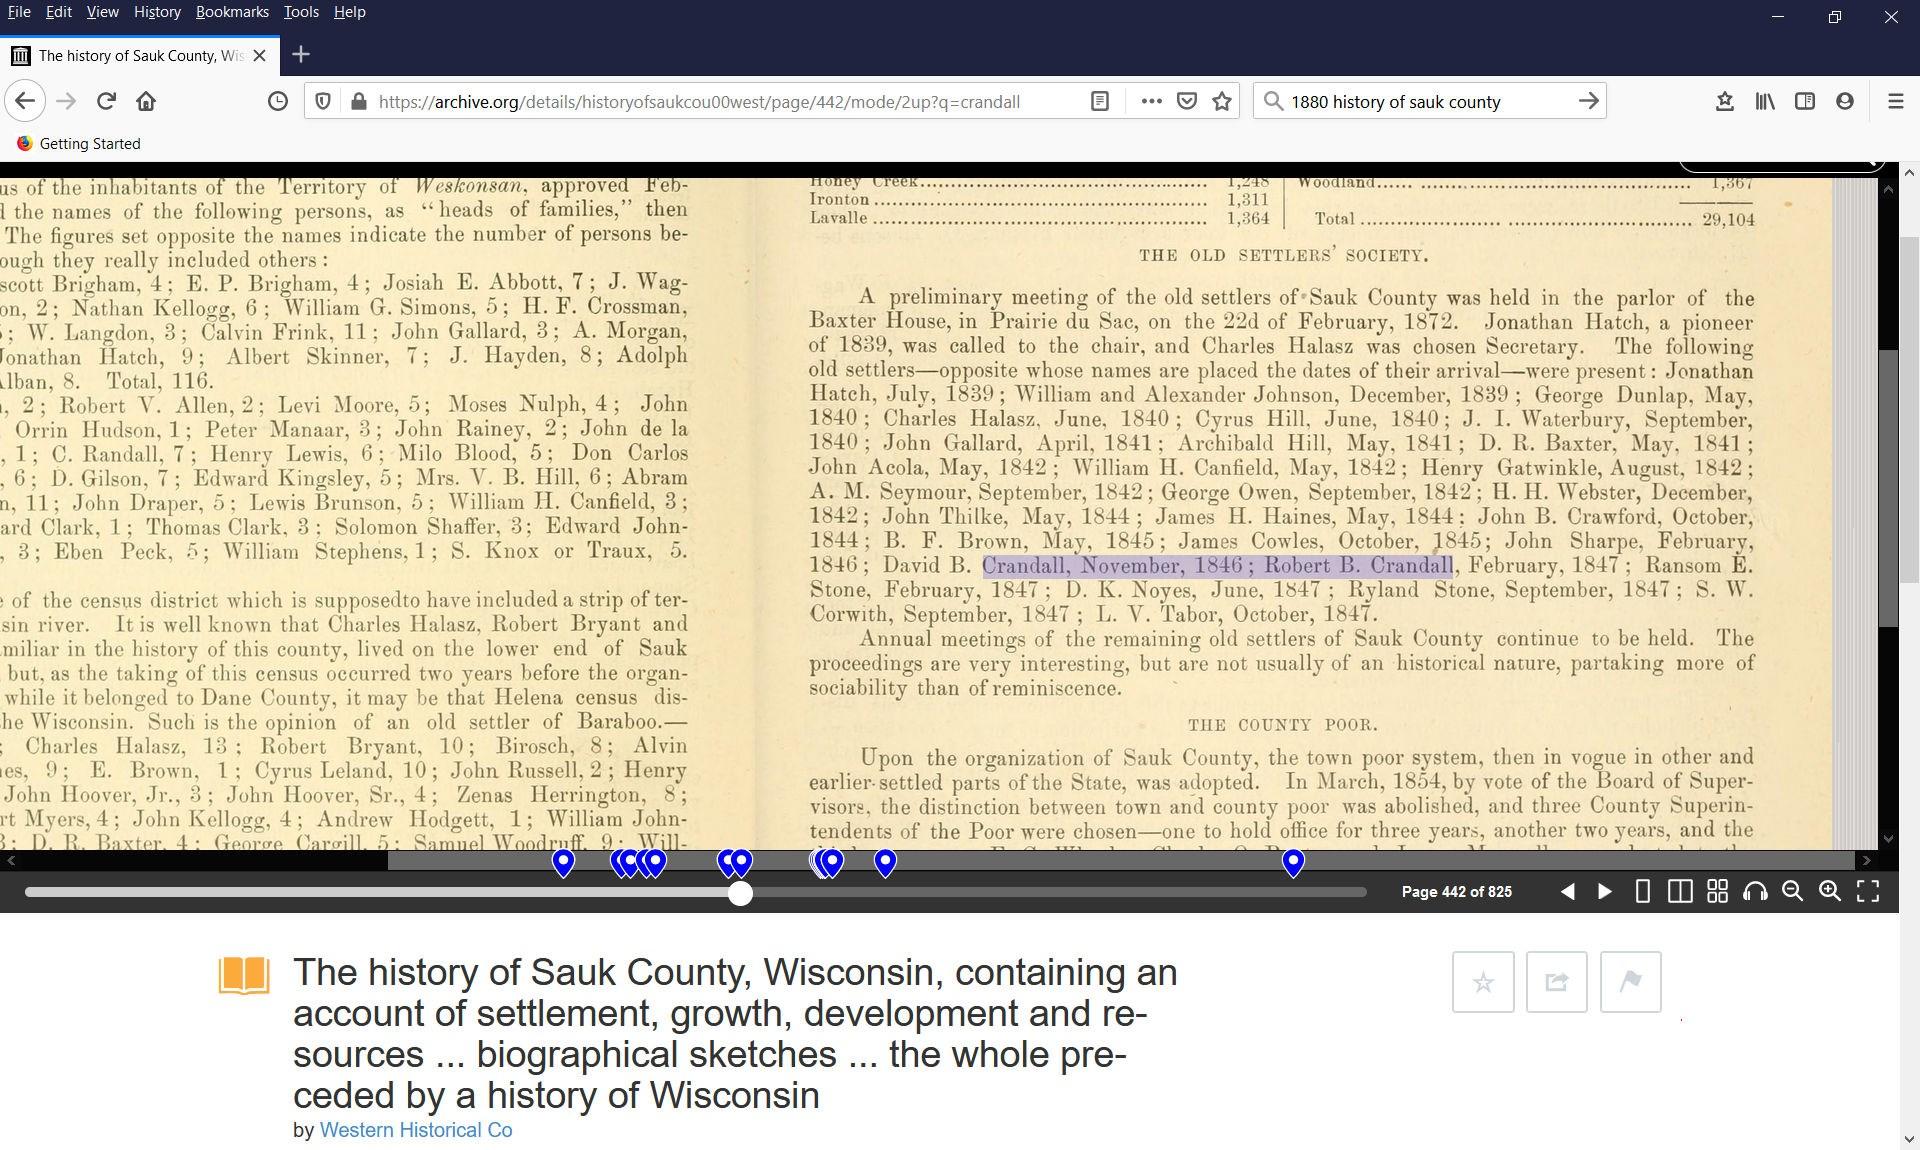Zoom in on the book page
This screenshot has height=1150, width=1920.
coord(1830,891)
